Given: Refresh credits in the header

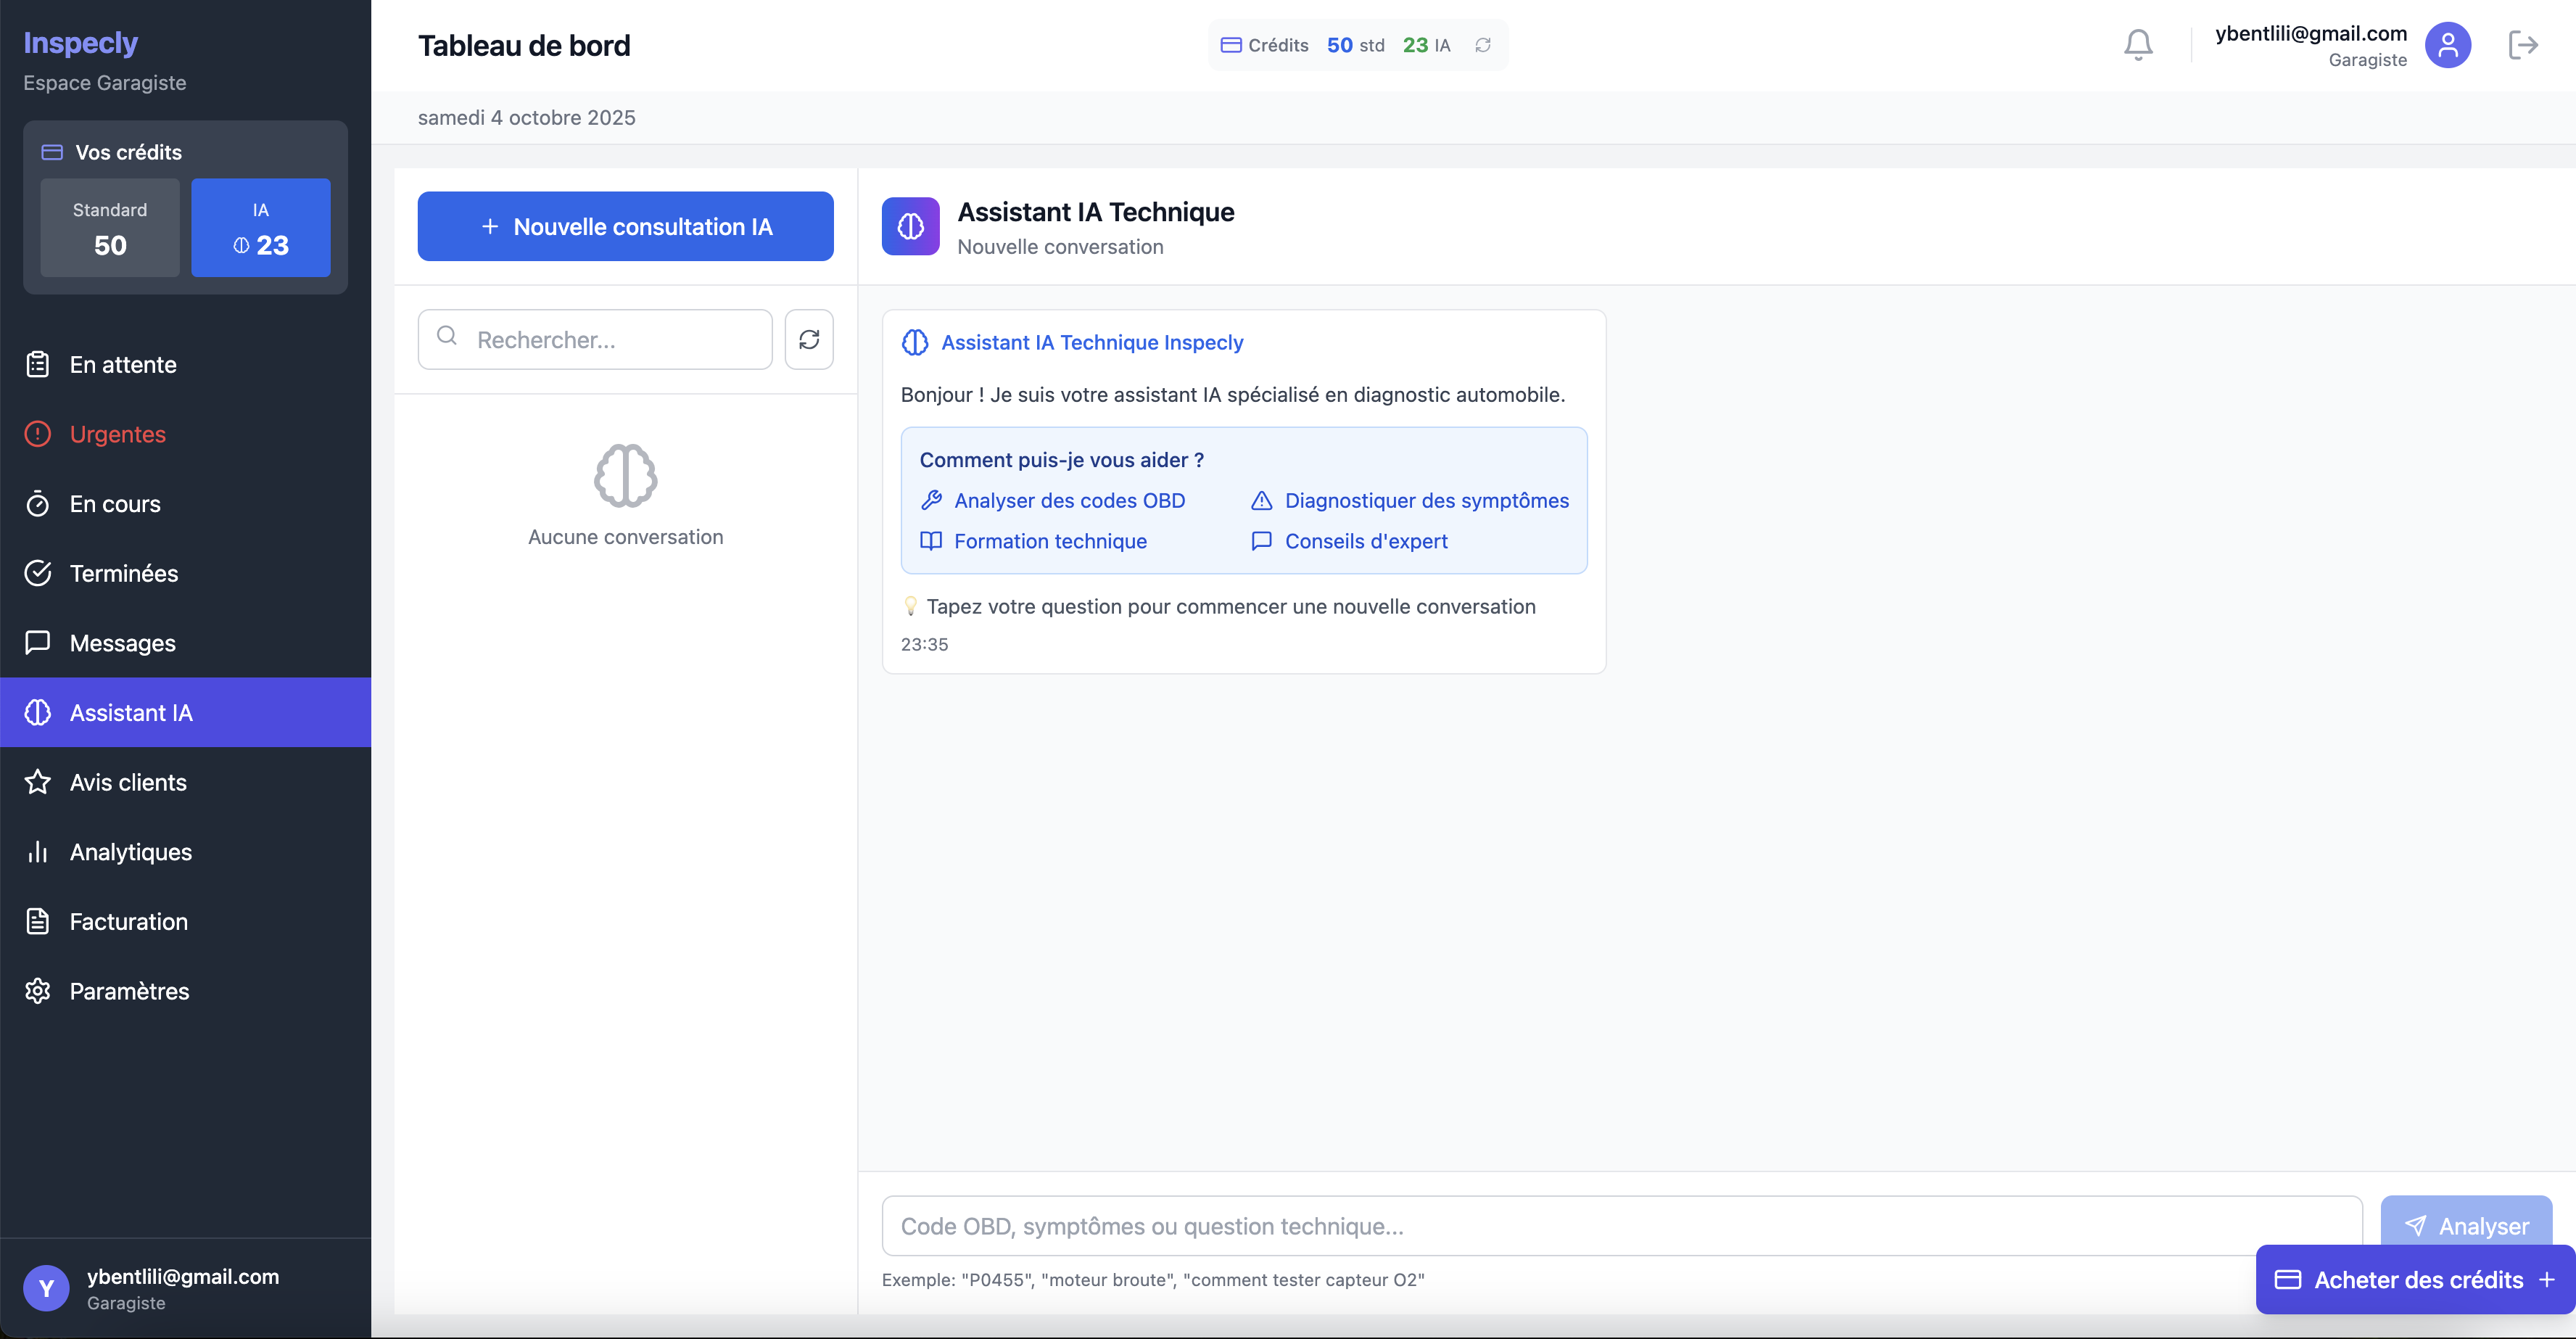Looking at the screenshot, I should (1483, 45).
